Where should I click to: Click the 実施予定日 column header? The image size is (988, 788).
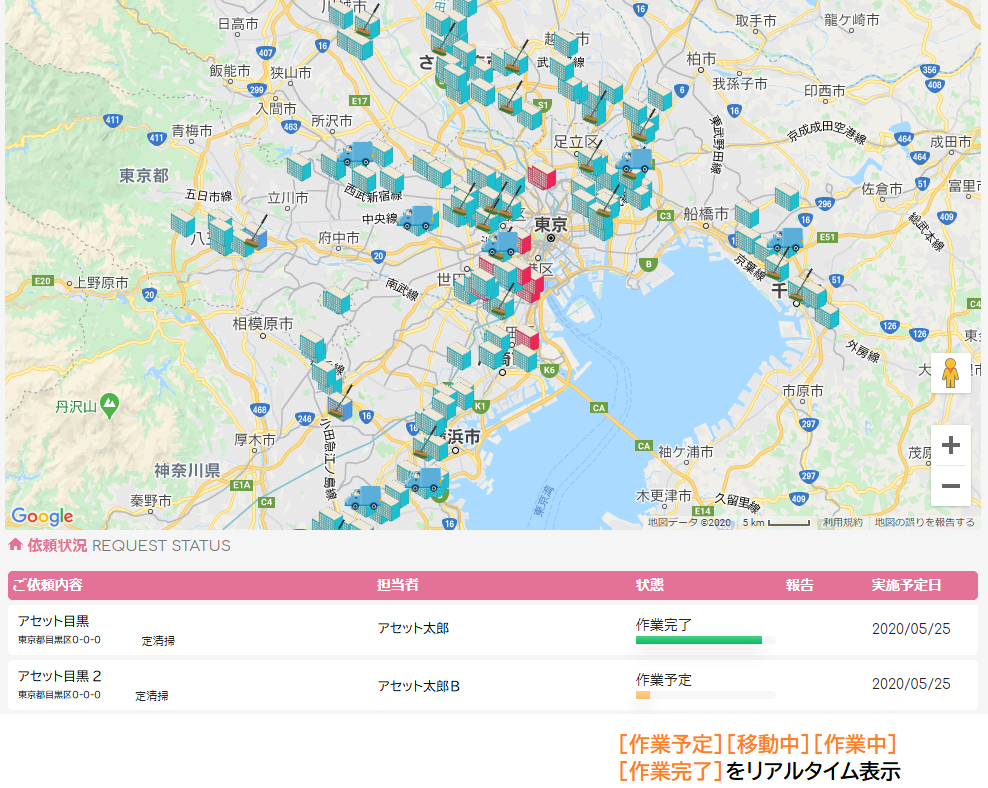(x=906, y=585)
